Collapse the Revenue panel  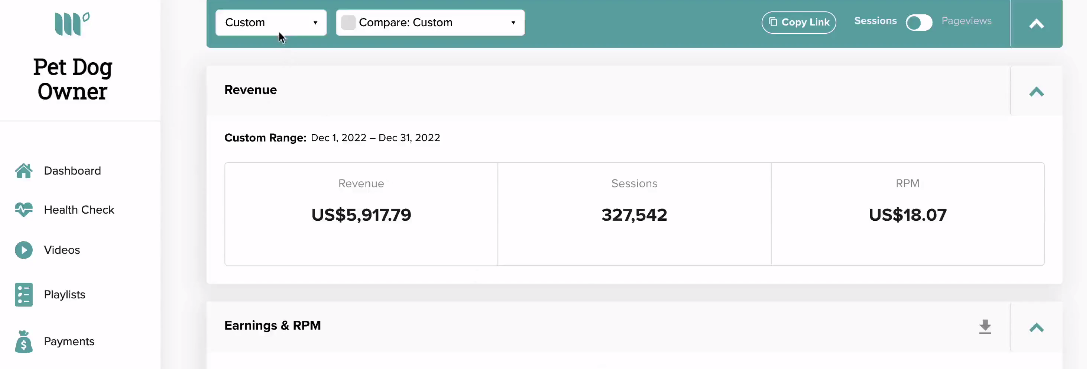[1036, 91]
